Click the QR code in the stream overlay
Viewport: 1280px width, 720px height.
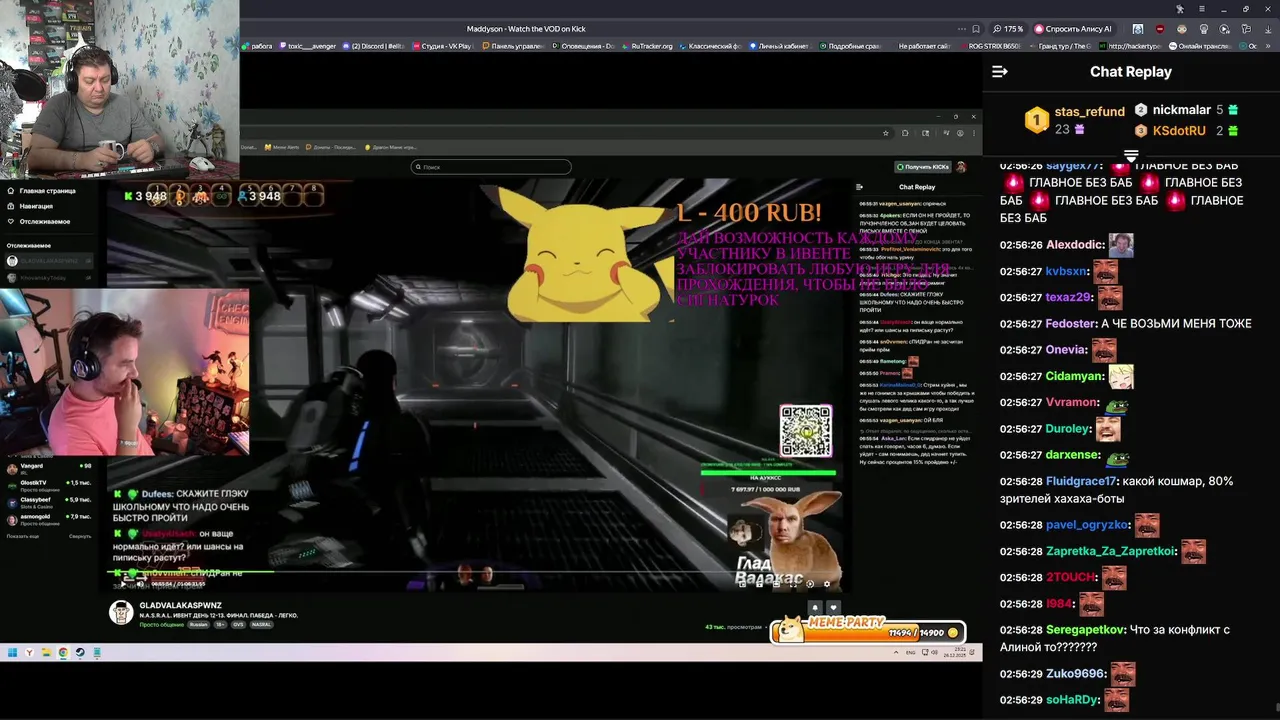click(806, 431)
